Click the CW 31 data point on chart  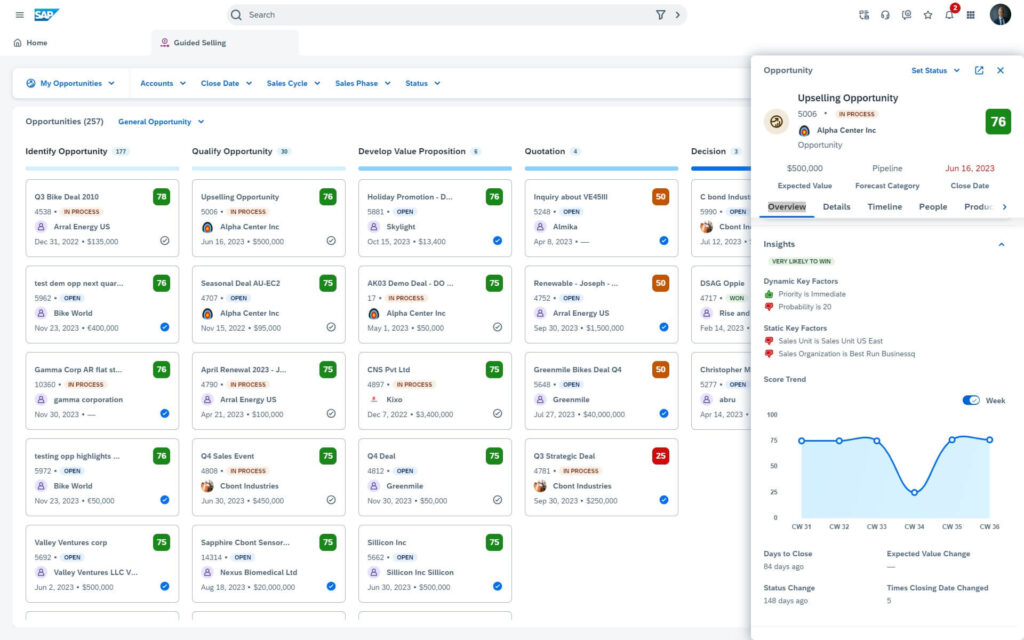coord(801,441)
